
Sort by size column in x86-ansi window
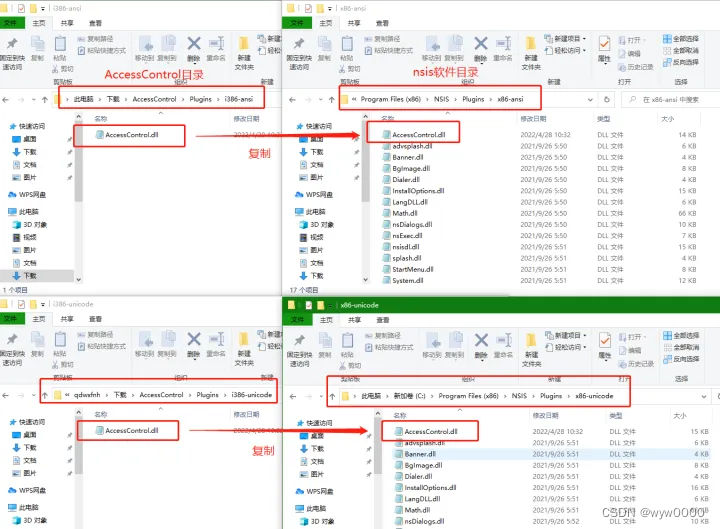(x=667, y=119)
